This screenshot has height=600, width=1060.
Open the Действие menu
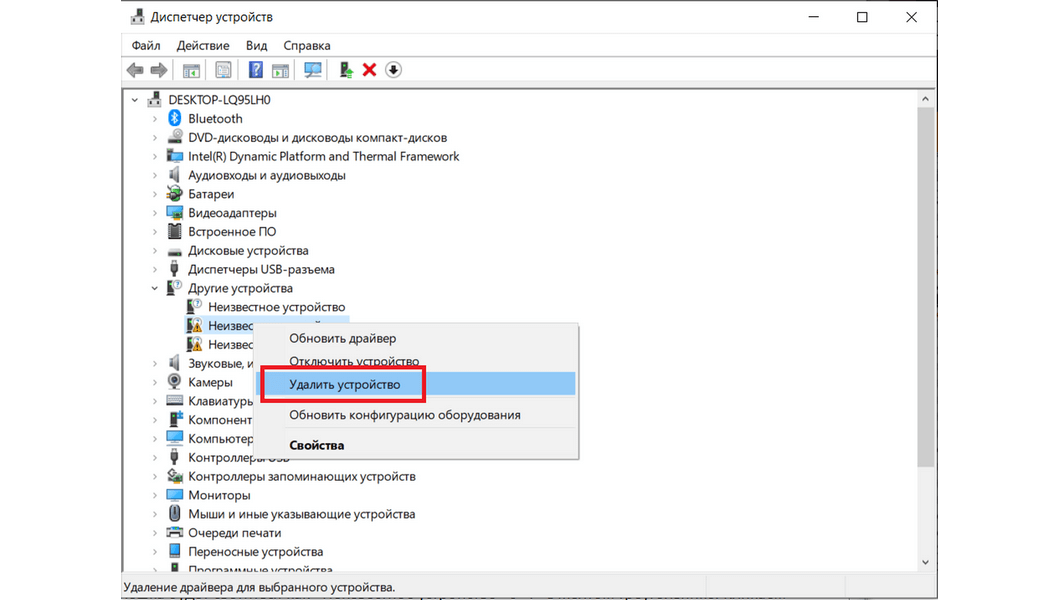pyautogui.click(x=203, y=45)
